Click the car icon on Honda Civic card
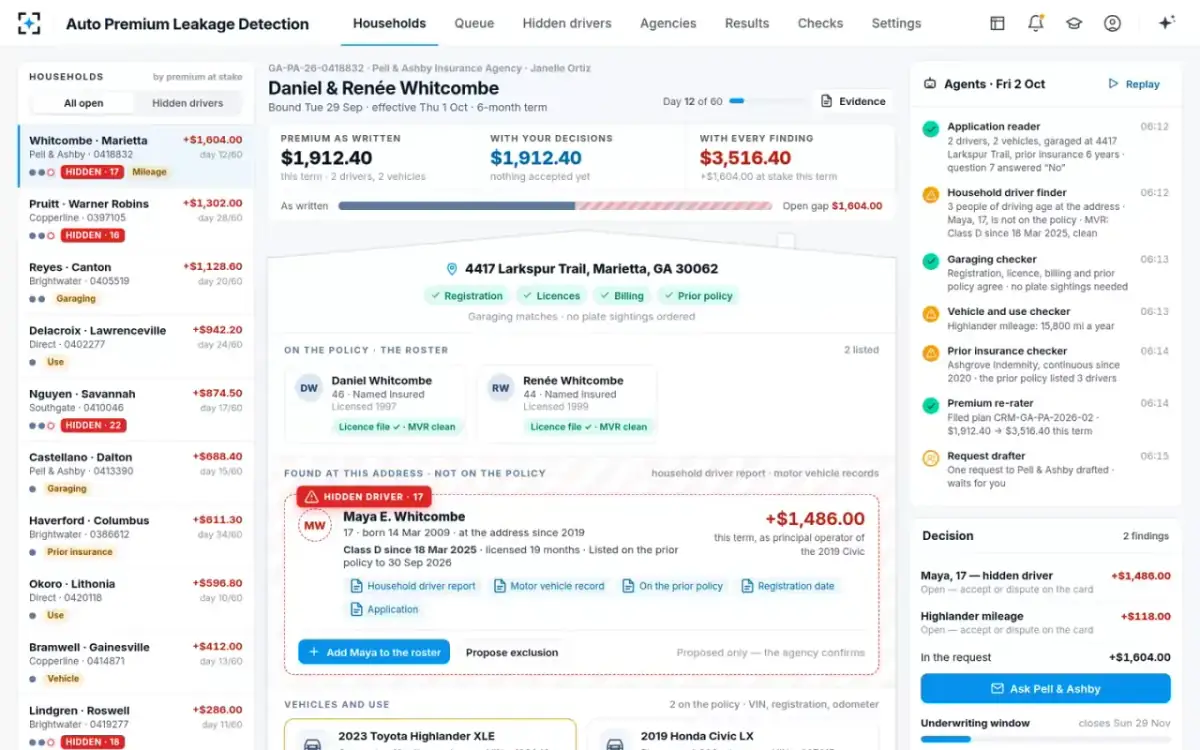The width and height of the screenshot is (1200, 750). point(616,744)
